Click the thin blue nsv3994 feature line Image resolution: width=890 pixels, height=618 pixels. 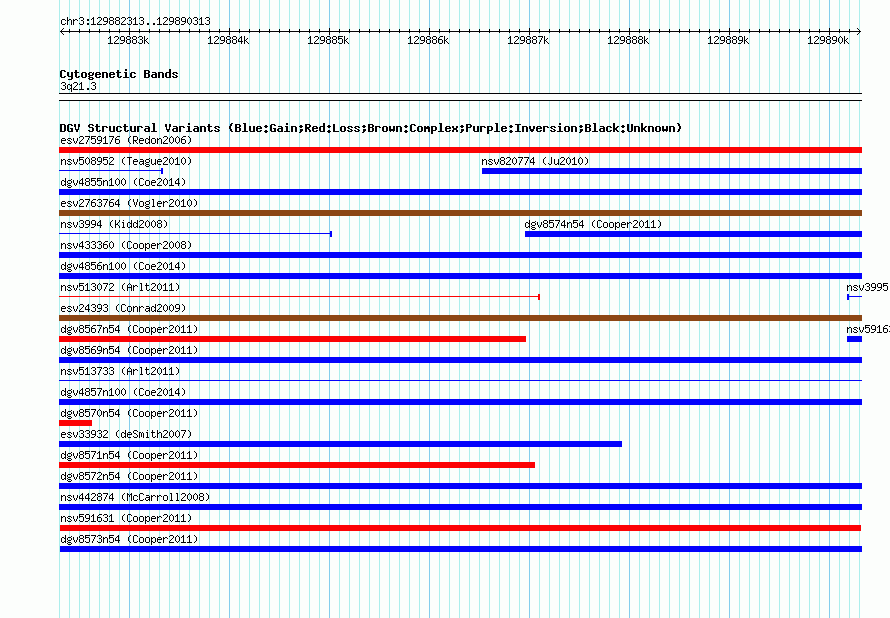click(x=195, y=234)
